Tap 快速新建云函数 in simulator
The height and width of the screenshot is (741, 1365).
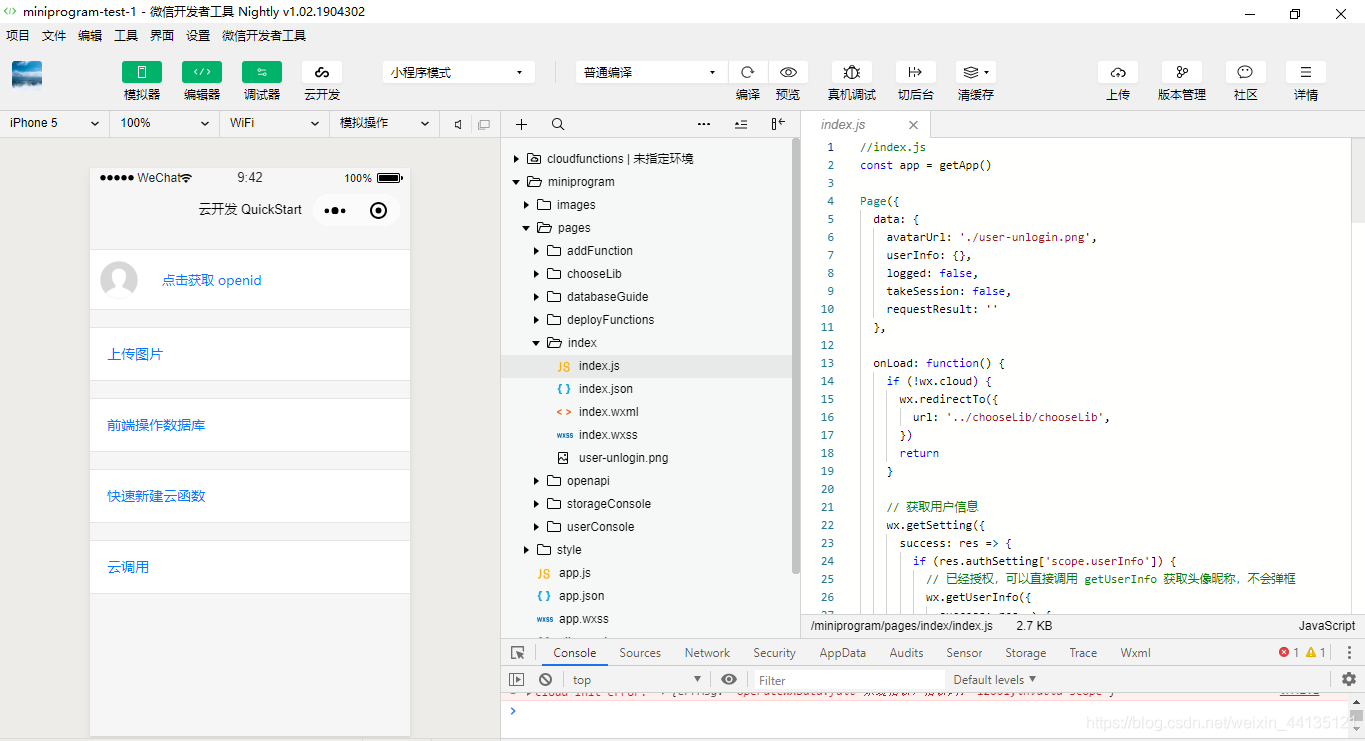pyautogui.click(x=156, y=496)
